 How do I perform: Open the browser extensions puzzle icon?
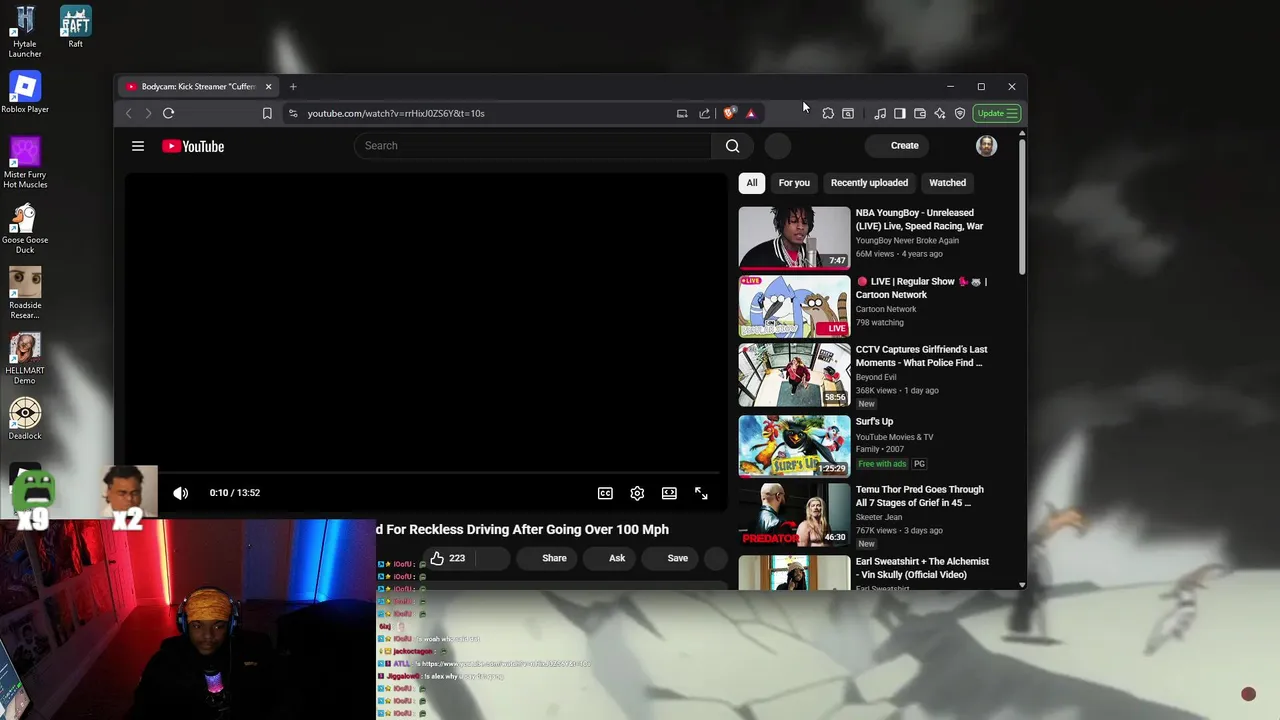(x=828, y=113)
